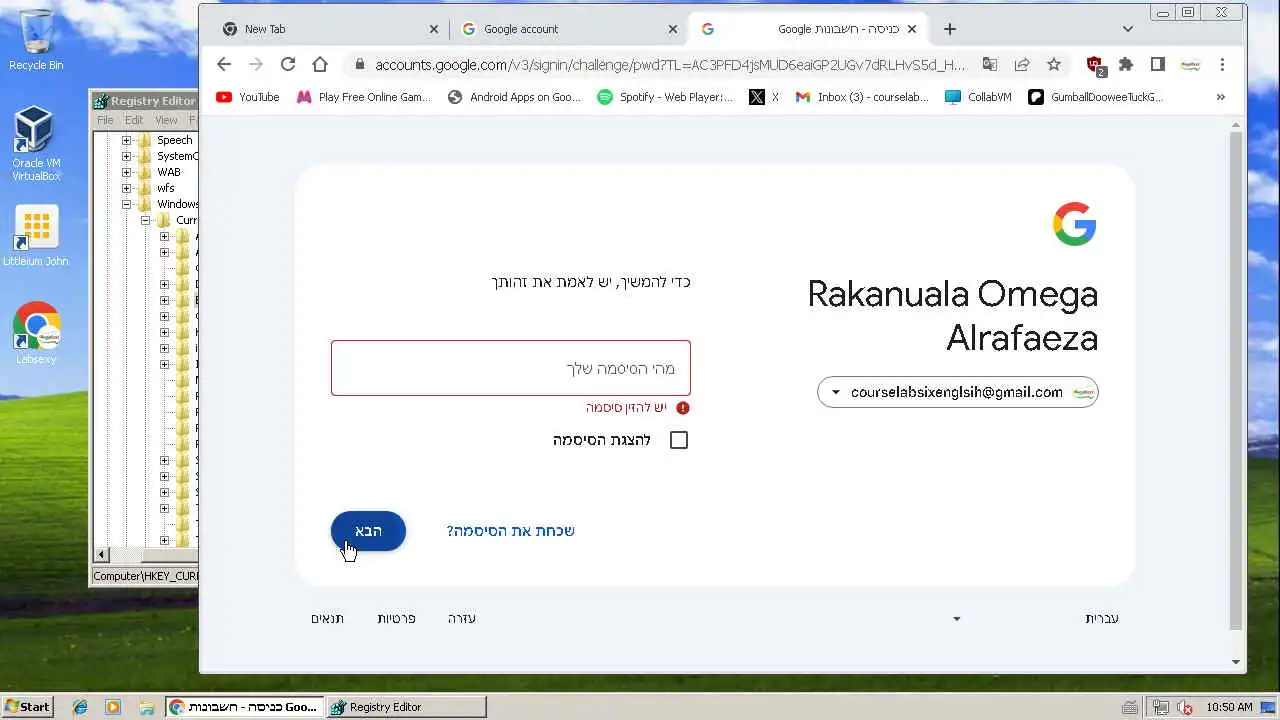Focus the password input field
The image size is (1280, 720).
[x=511, y=368]
